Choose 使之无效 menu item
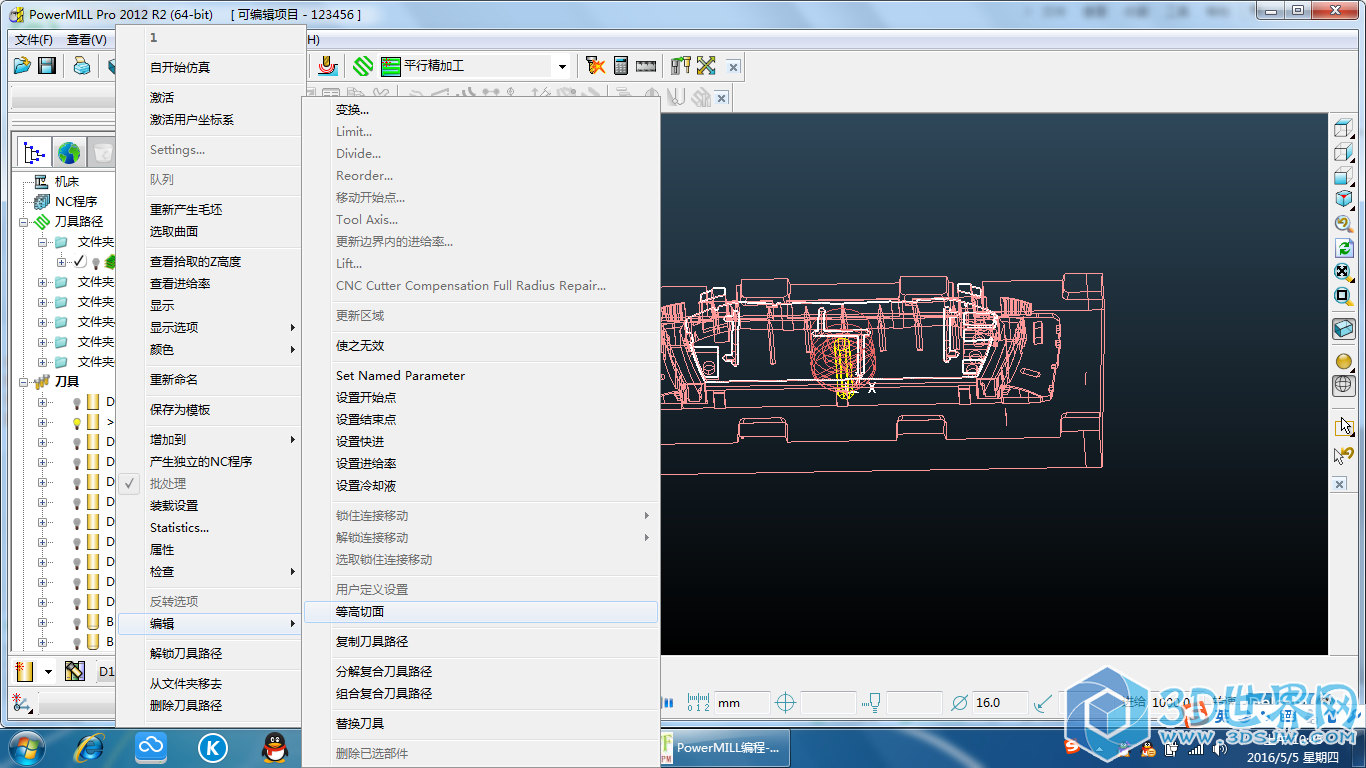Image resolution: width=1366 pixels, height=768 pixels. point(481,345)
